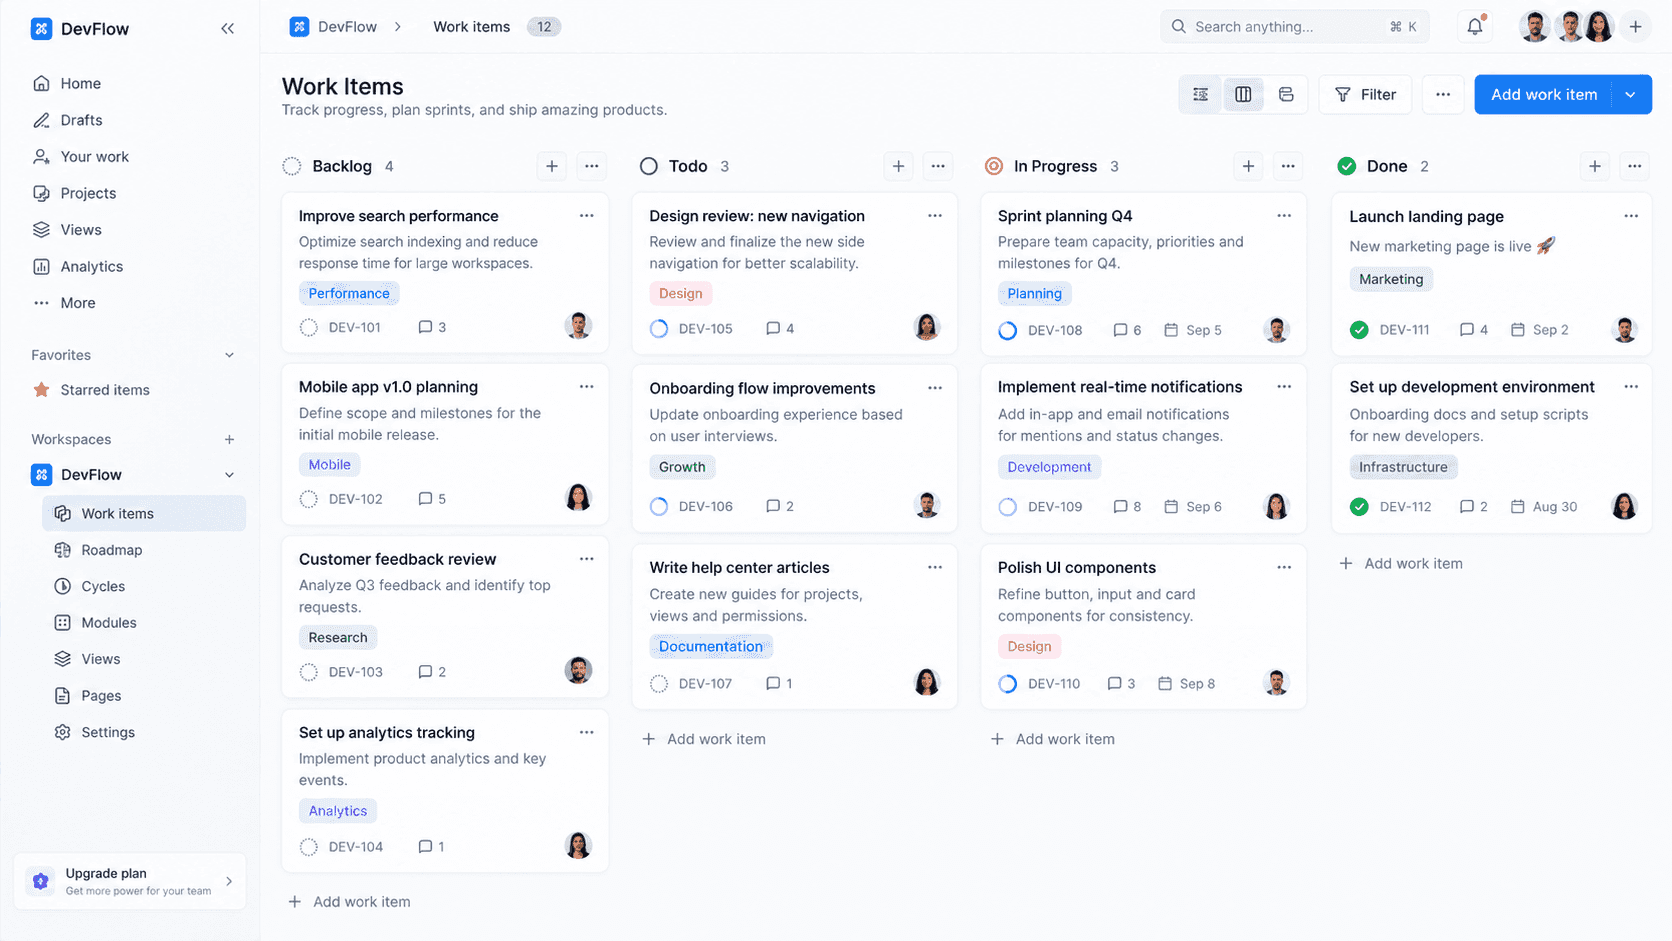Switch to board columns view icon
Viewport: 1672px width, 941px height.
click(x=1243, y=94)
